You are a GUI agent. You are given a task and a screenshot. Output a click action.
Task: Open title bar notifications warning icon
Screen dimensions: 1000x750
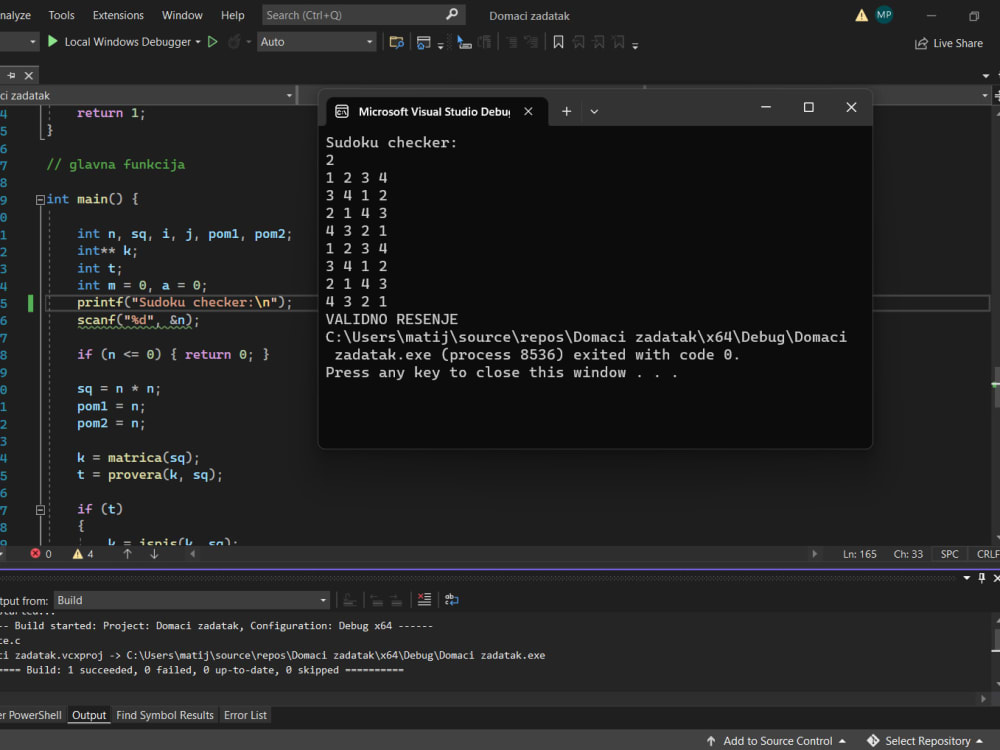click(861, 15)
